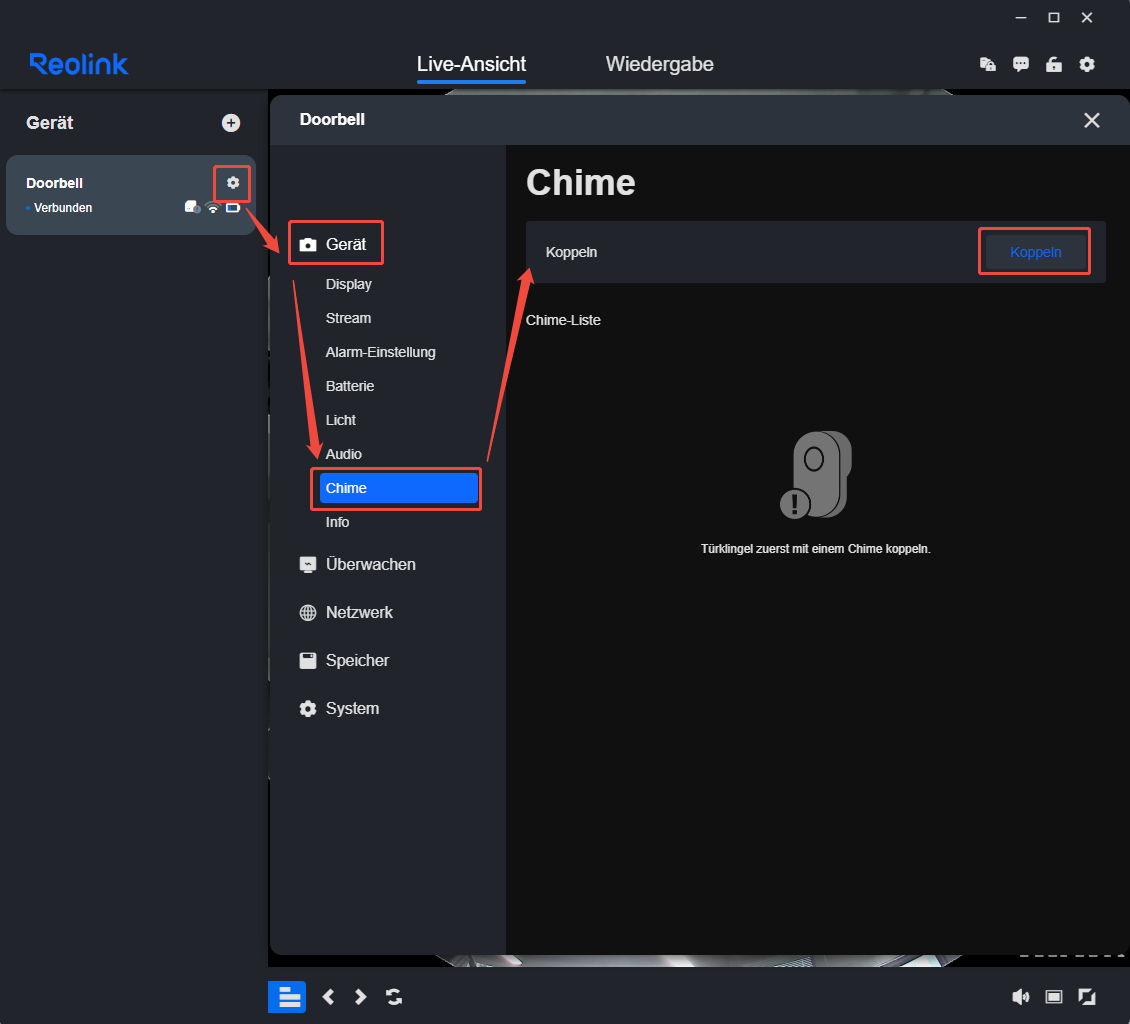This screenshot has width=1130, height=1024.
Task: Click the doorbell chime placeholder image
Action: [x=816, y=474]
